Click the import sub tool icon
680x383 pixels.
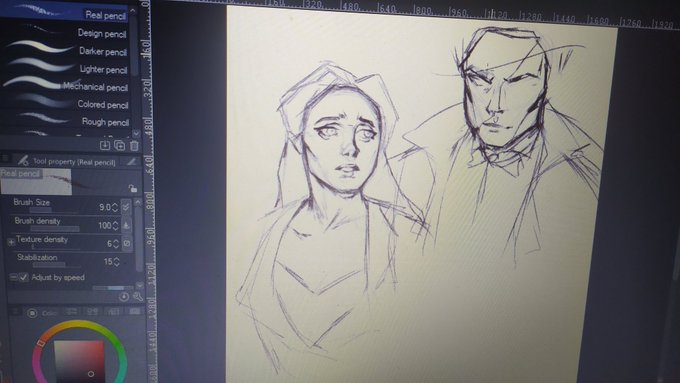tap(105, 146)
